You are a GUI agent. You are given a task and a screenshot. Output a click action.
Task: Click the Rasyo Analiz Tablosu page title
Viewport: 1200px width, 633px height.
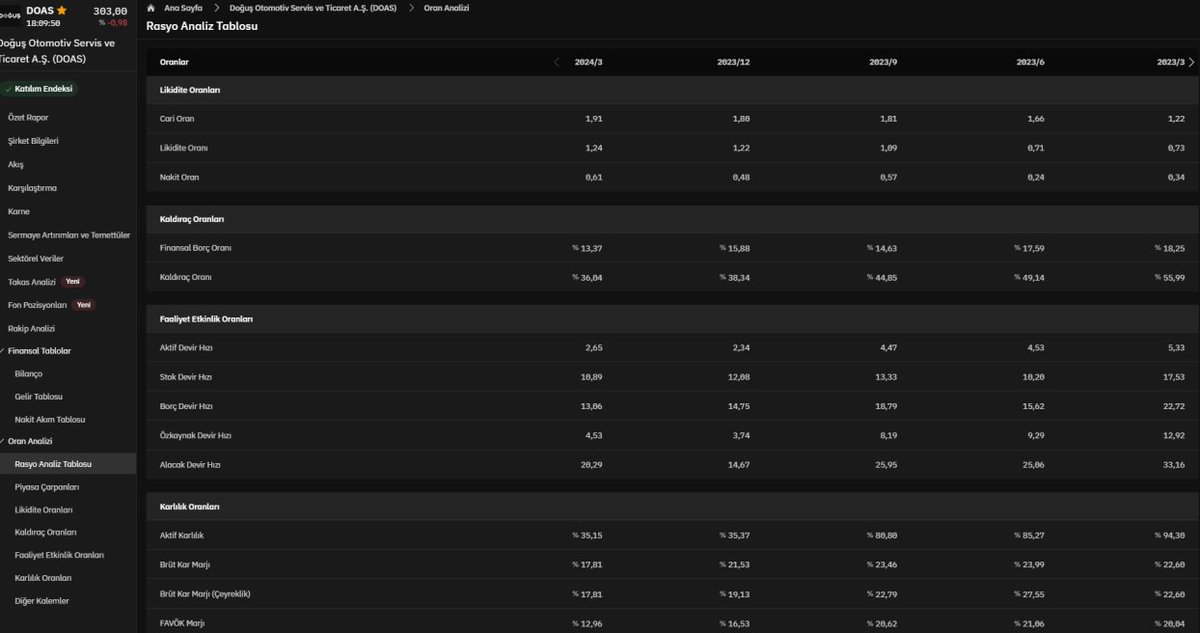(202, 26)
